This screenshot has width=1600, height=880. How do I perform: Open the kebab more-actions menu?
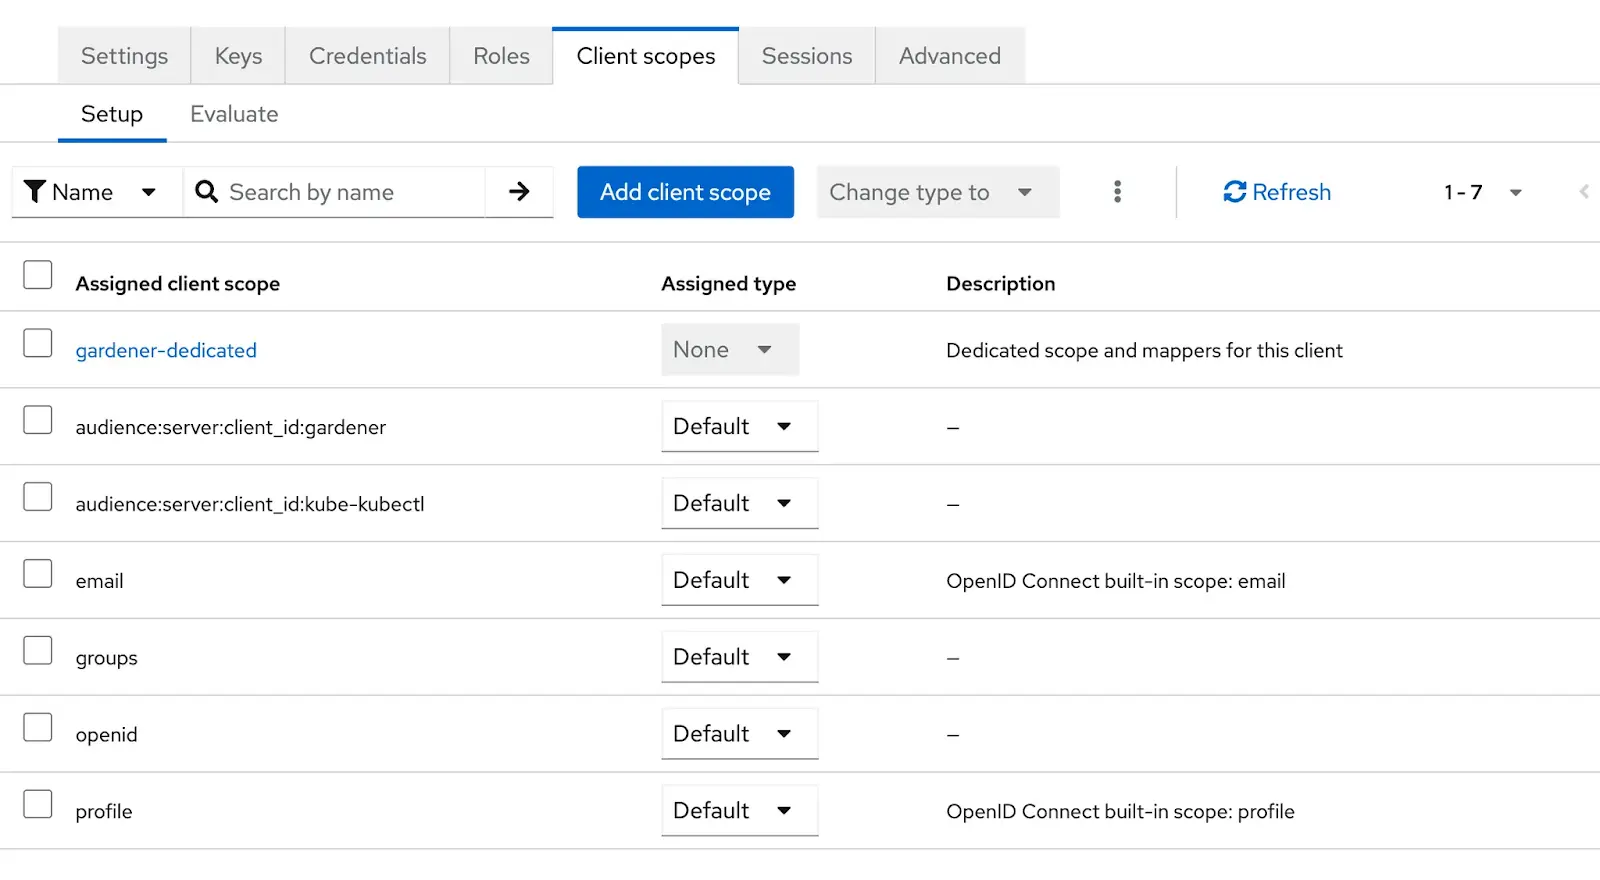(x=1117, y=191)
